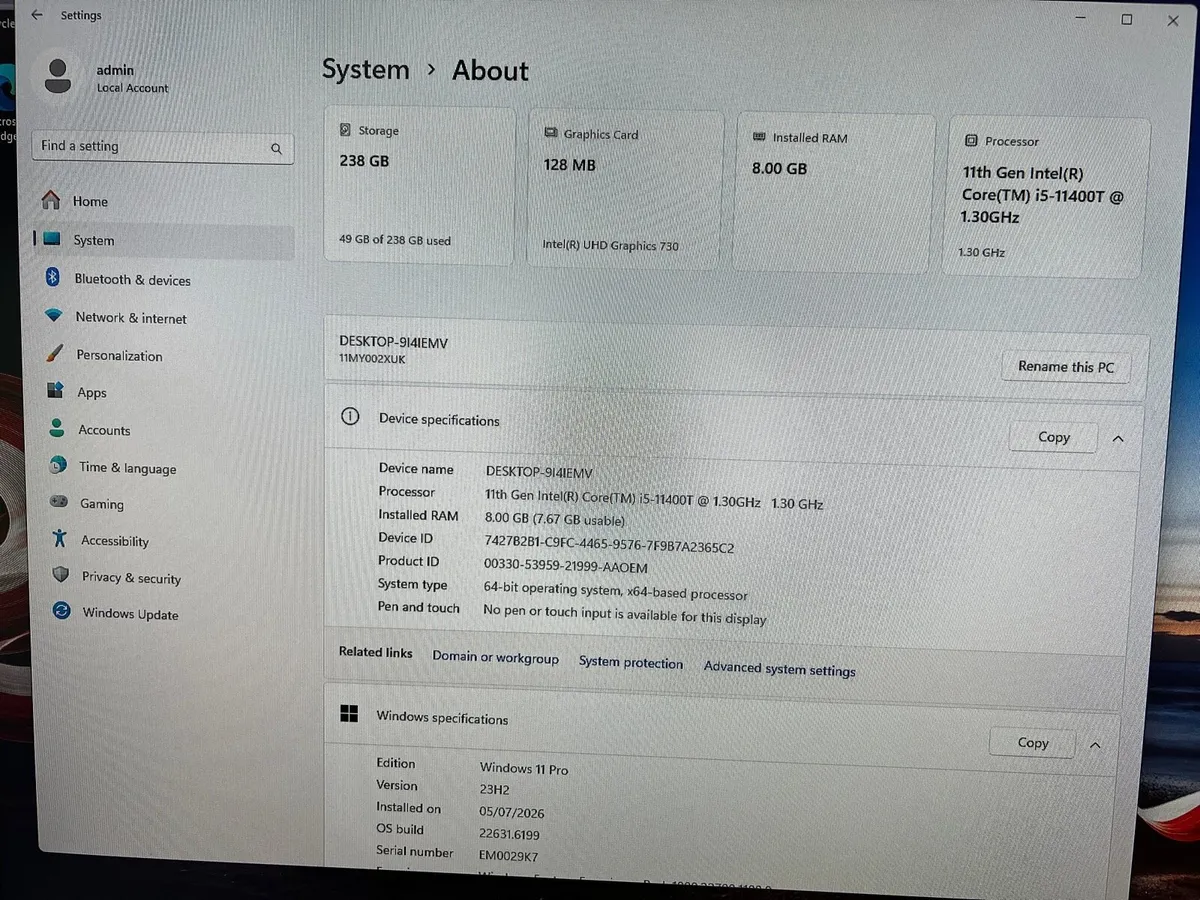Click the Serial number EM0029K7 value
Viewport: 1200px width, 900px height.
coord(508,856)
